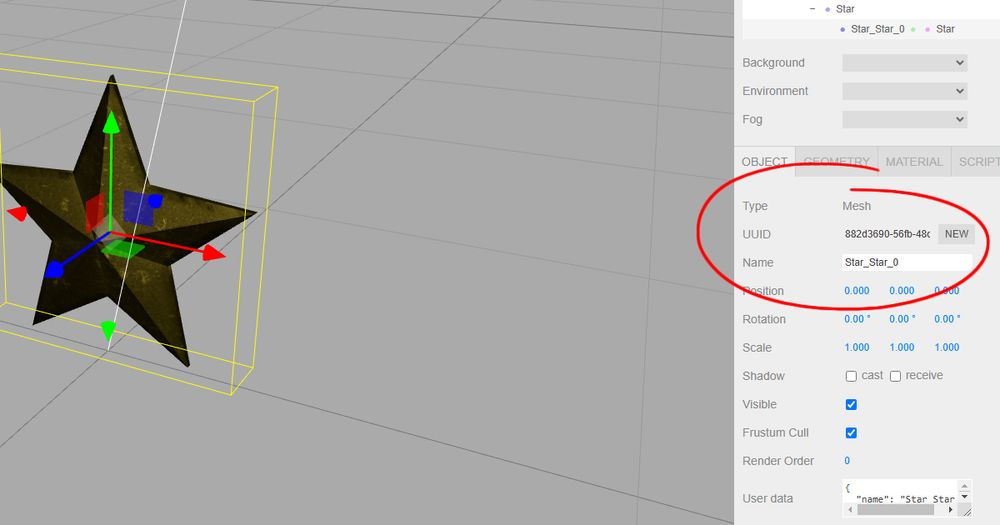Click the Background label
This screenshot has width=1000, height=525.
773,63
